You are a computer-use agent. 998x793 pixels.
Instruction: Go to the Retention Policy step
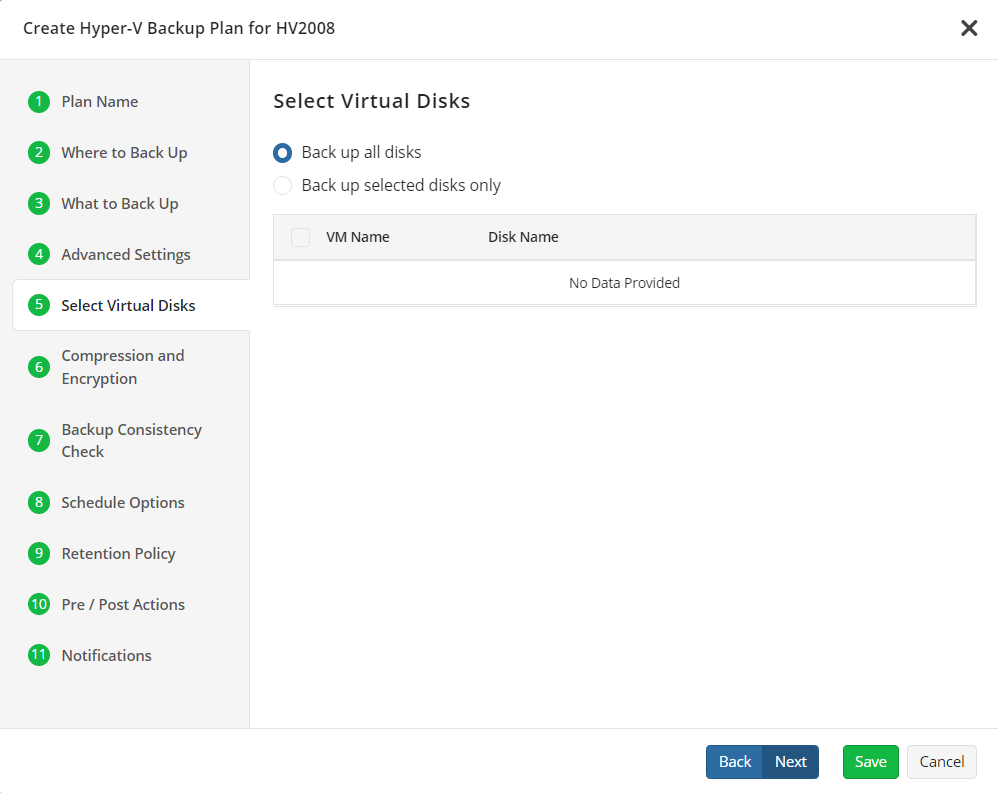(x=118, y=554)
